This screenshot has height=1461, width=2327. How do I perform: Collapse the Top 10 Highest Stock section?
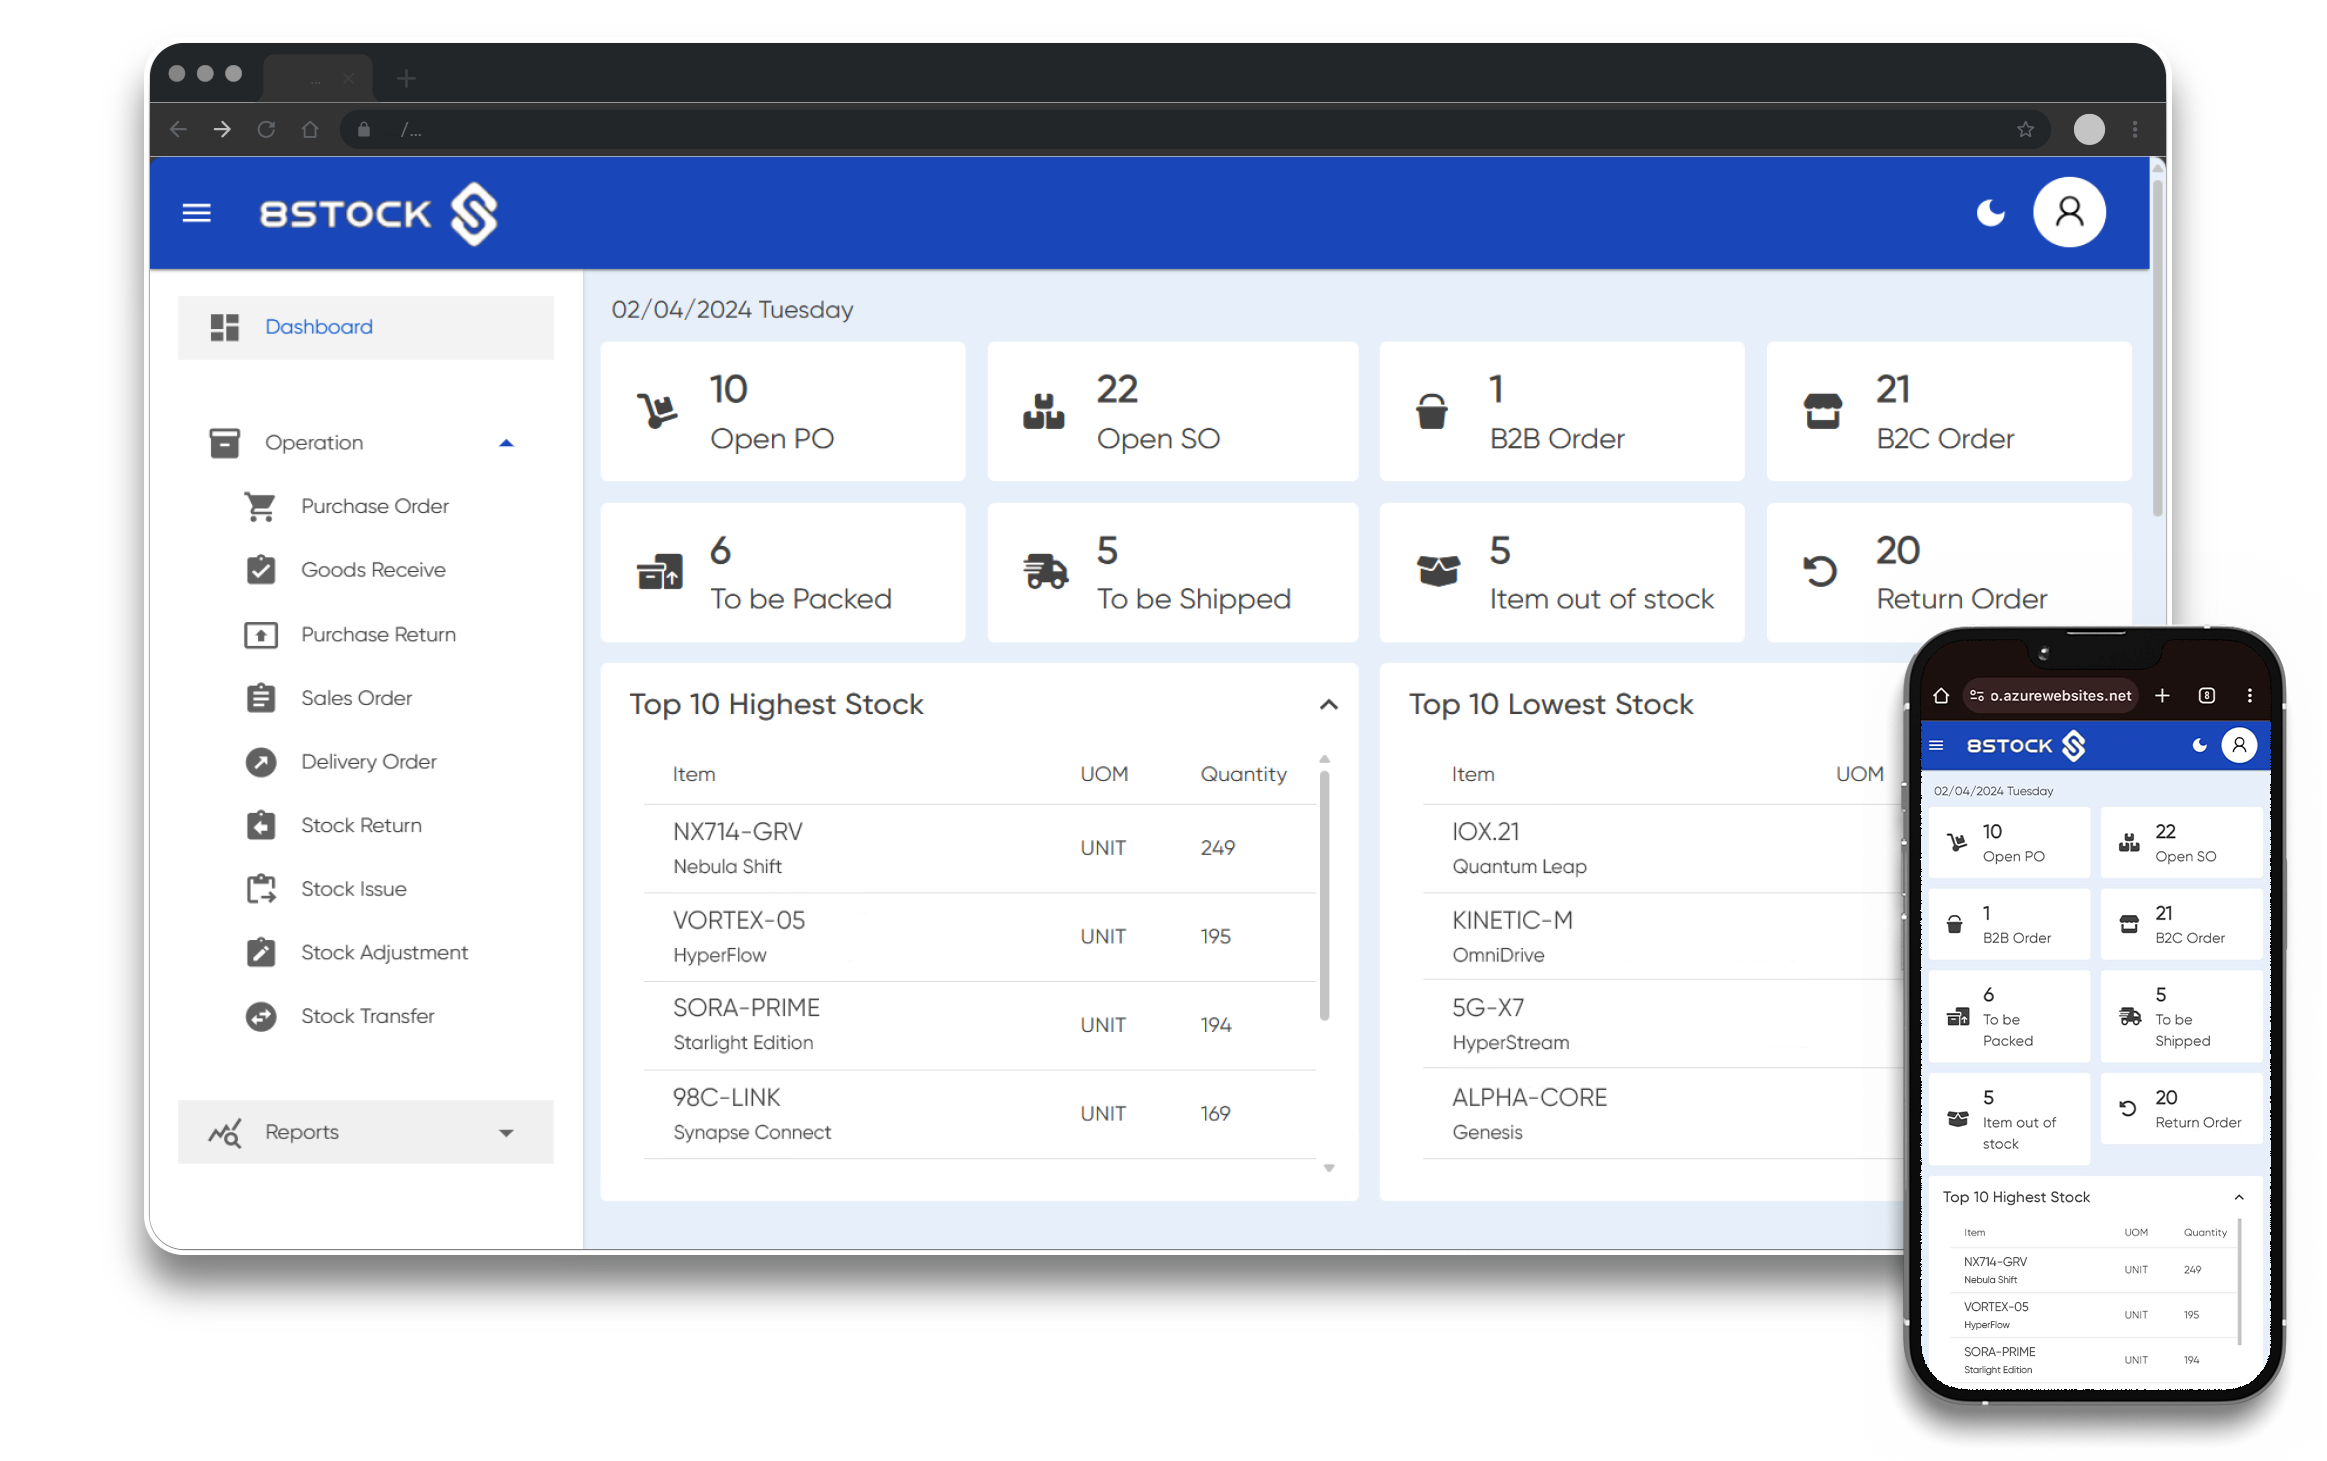click(1329, 704)
